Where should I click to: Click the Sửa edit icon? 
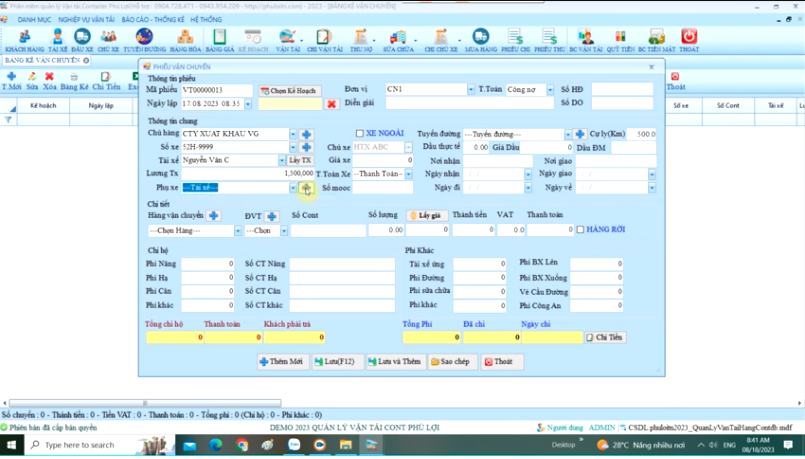coord(32,81)
